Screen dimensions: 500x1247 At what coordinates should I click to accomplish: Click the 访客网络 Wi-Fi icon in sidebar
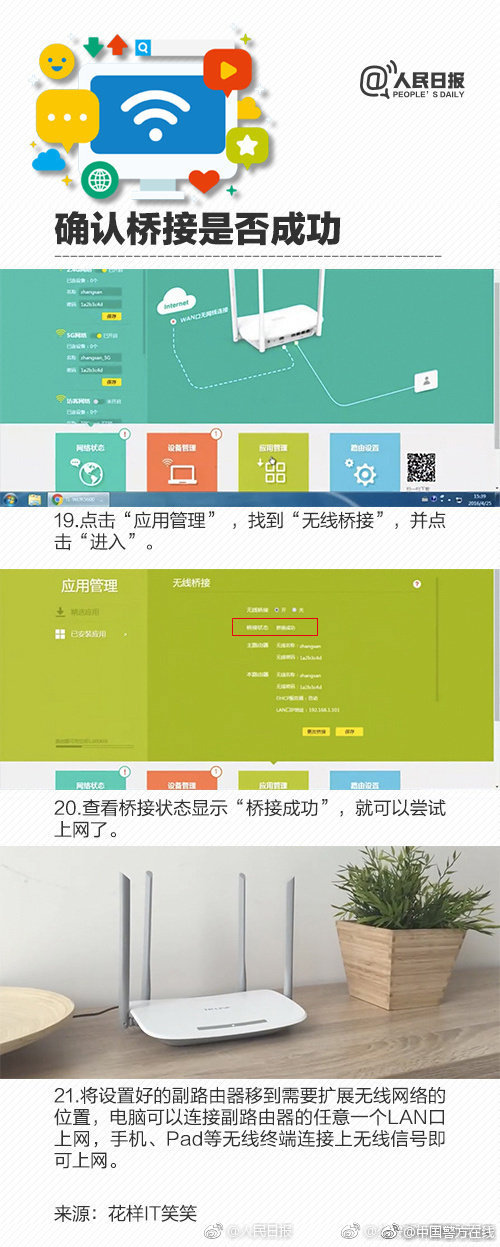[61, 401]
